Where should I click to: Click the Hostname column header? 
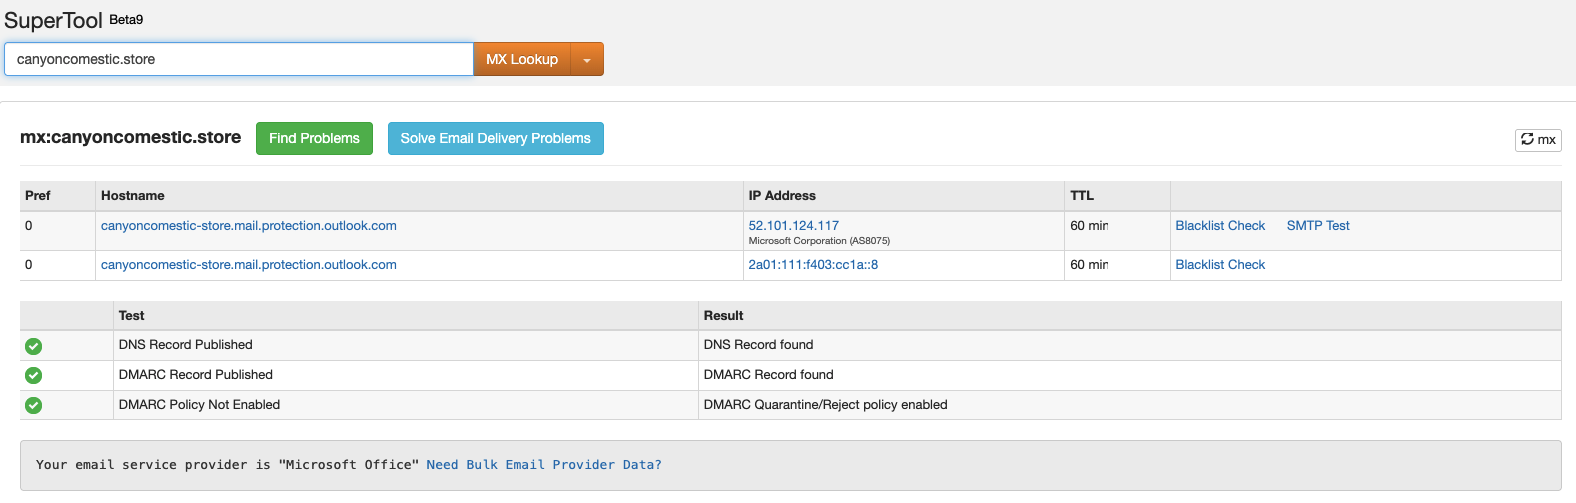pyautogui.click(x=132, y=196)
